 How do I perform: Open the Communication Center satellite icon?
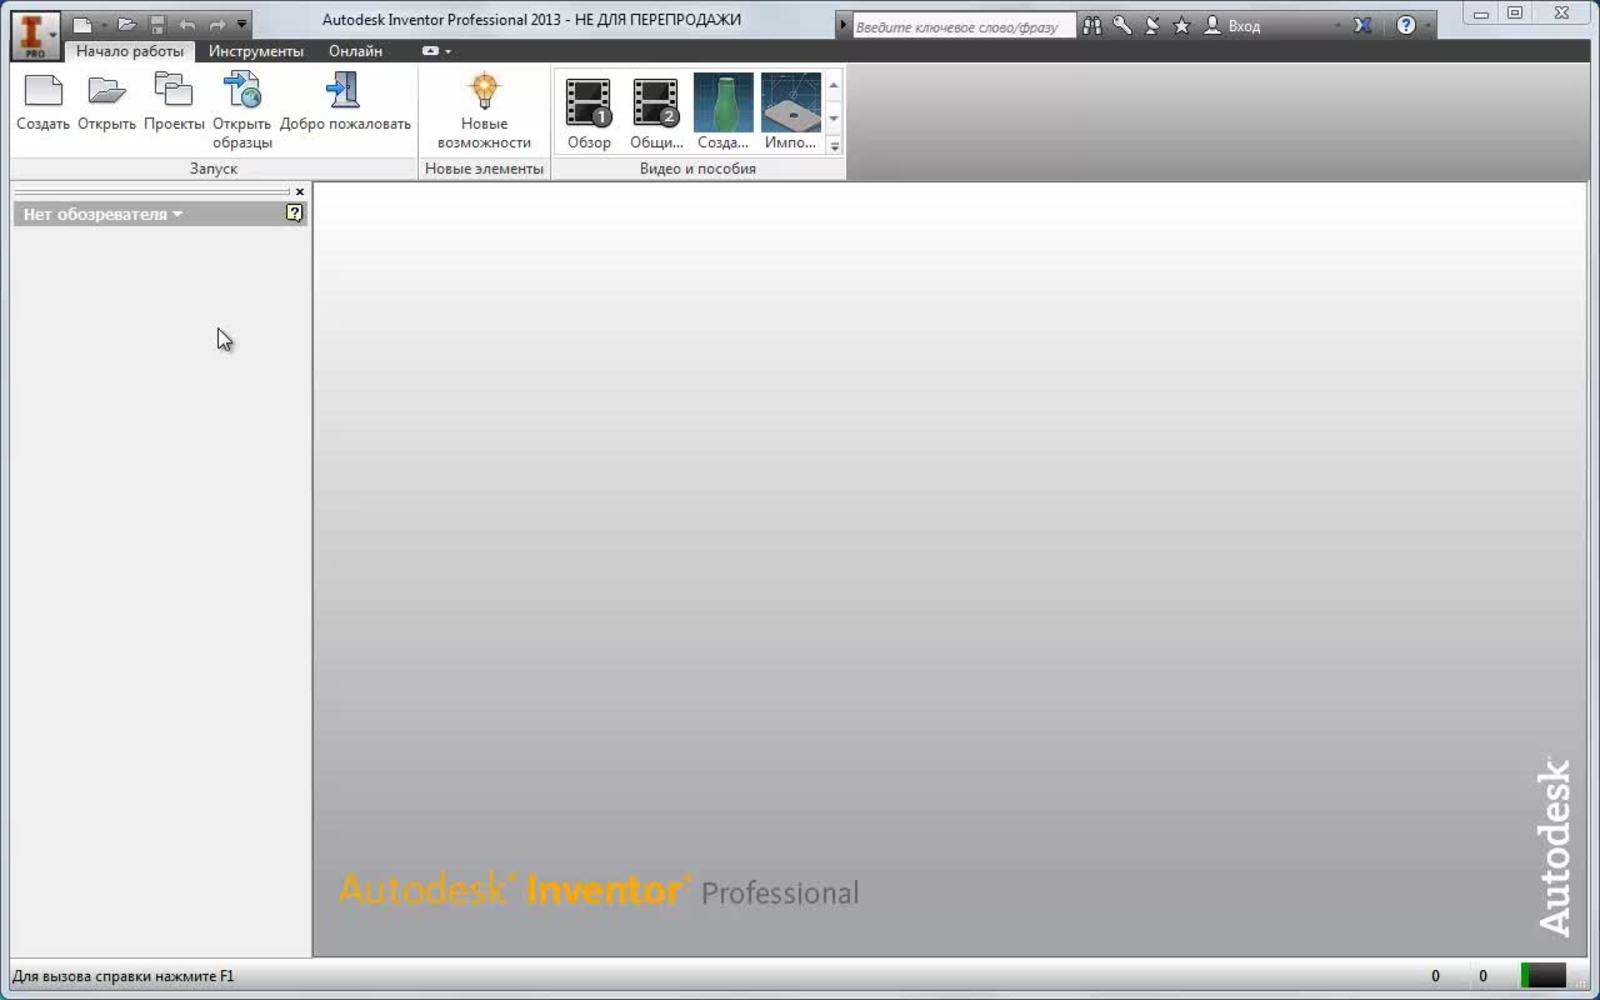pos(1152,26)
